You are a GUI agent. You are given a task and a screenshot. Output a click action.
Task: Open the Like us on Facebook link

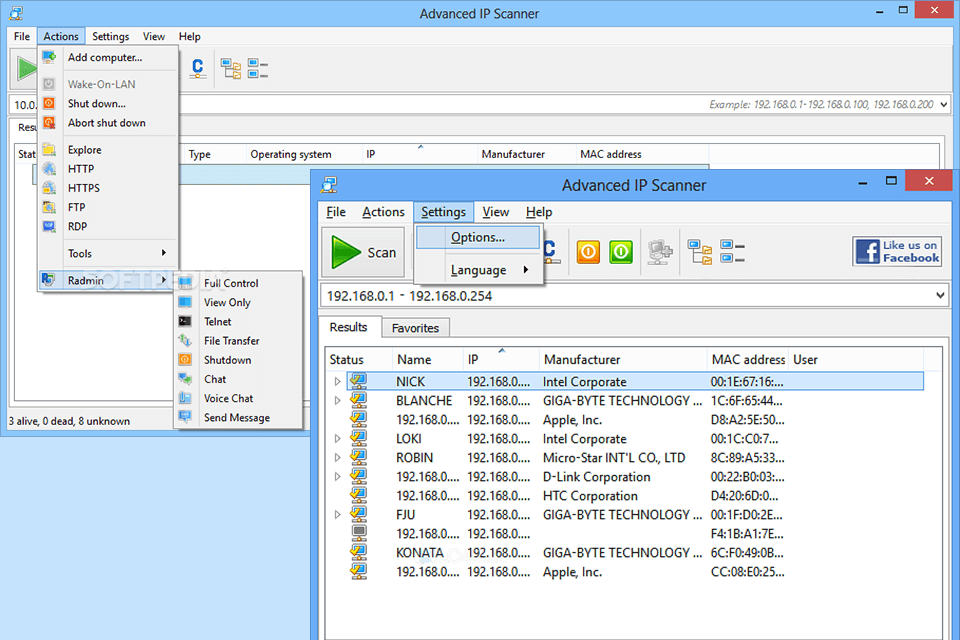[897, 252]
